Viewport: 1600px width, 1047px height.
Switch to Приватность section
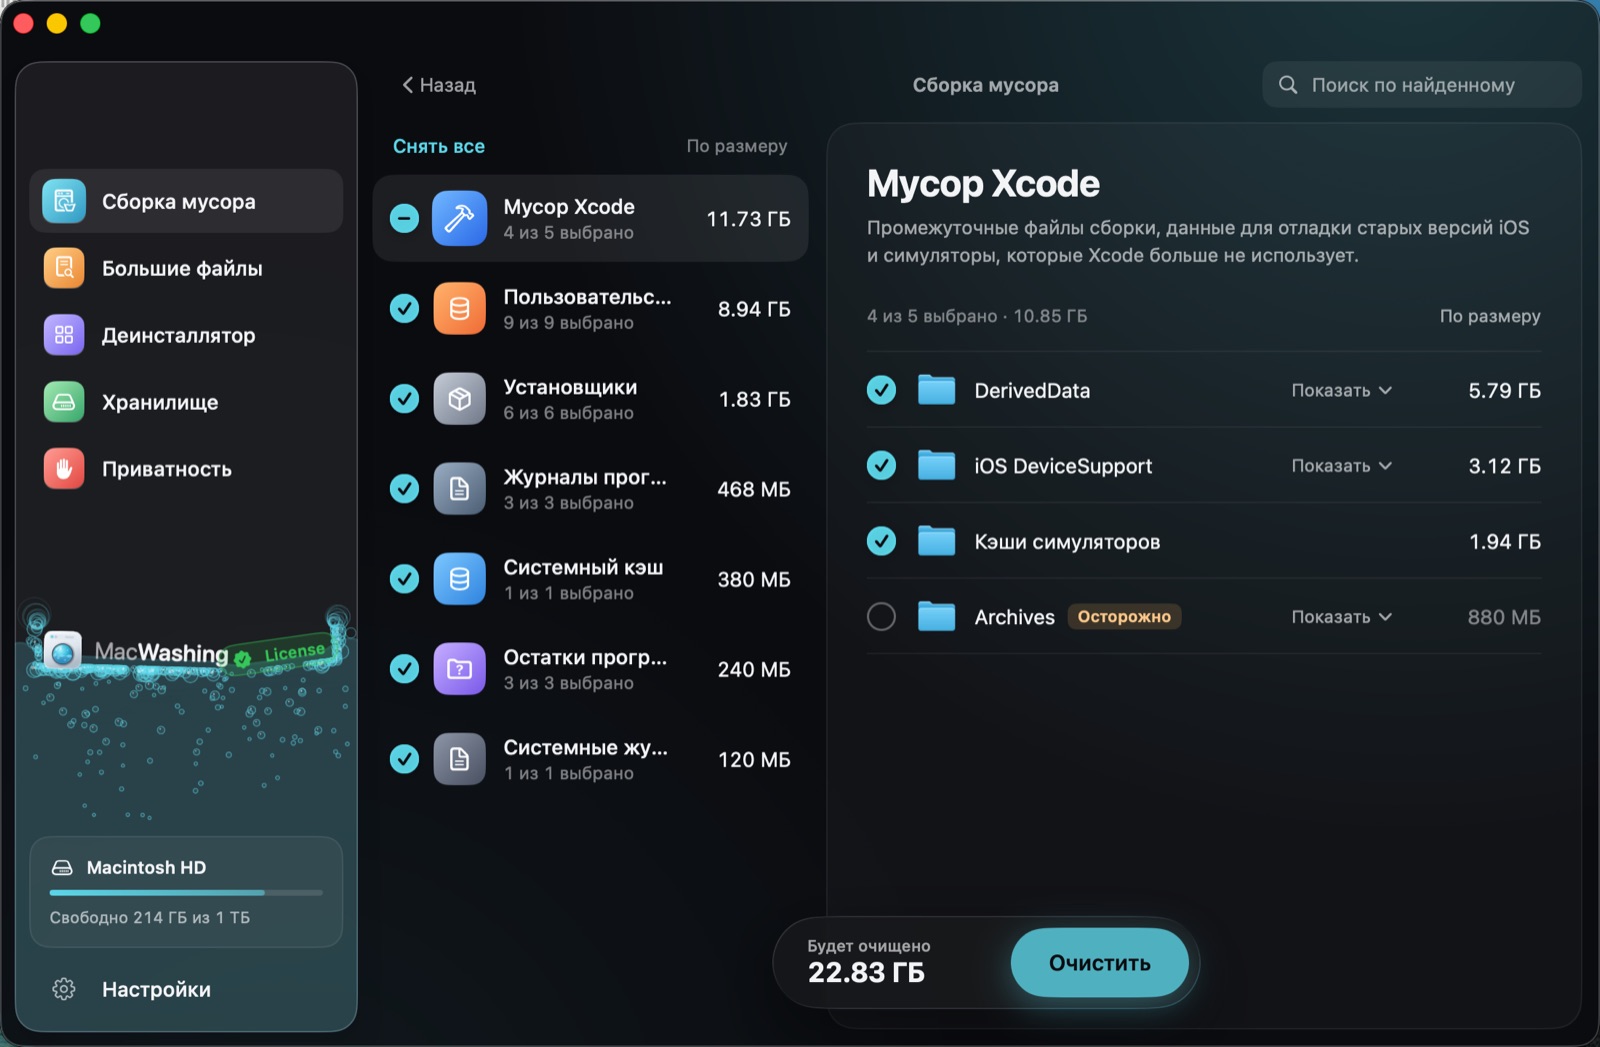(x=186, y=469)
